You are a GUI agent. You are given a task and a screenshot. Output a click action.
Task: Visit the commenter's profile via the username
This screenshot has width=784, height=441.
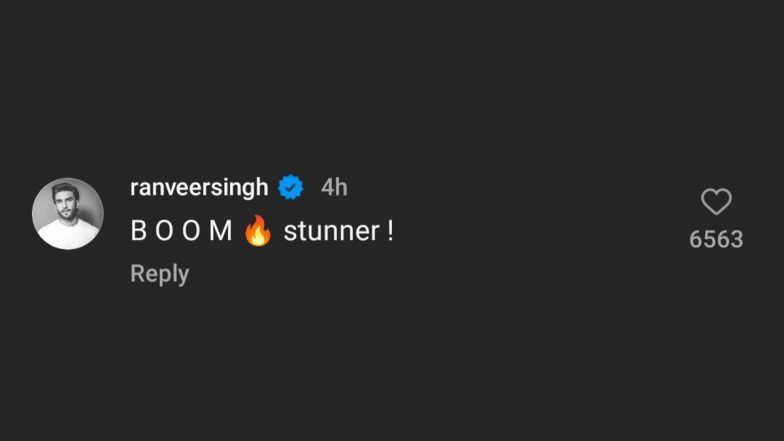click(x=199, y=187)
